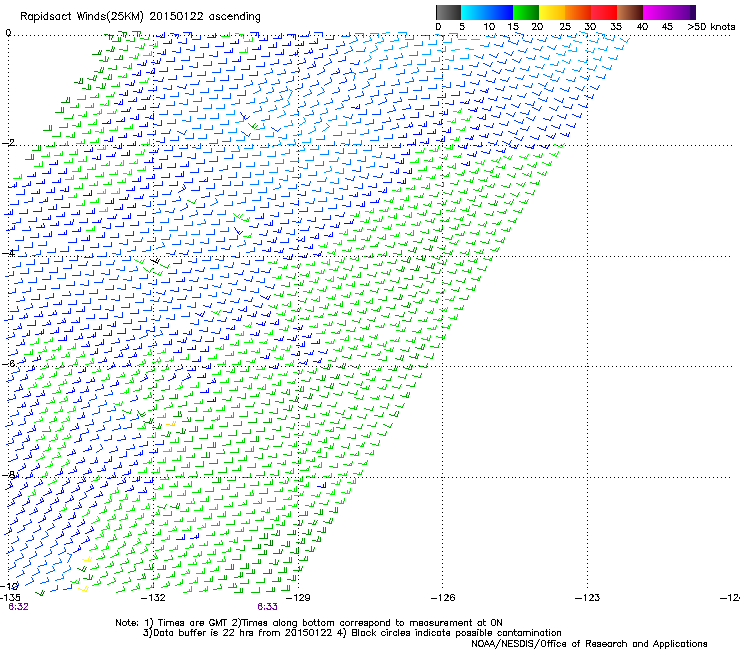Screen dimensions: 740x650
Task: Click the brown 35-40 knots legend segment
Action: click(x=630, y=12)
